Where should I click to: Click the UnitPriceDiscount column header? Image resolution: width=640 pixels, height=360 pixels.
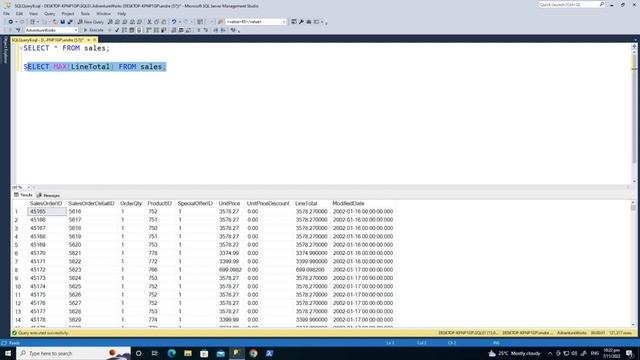tap(268, 203)
